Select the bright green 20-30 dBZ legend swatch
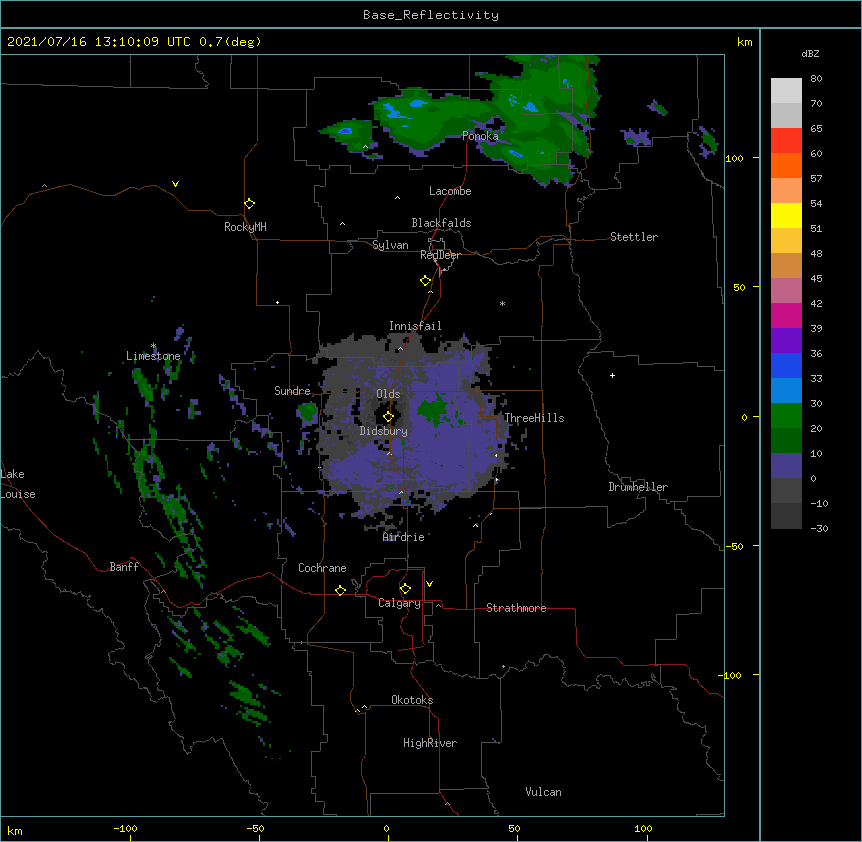The image size is (862, 842). [x=786, y=416]
